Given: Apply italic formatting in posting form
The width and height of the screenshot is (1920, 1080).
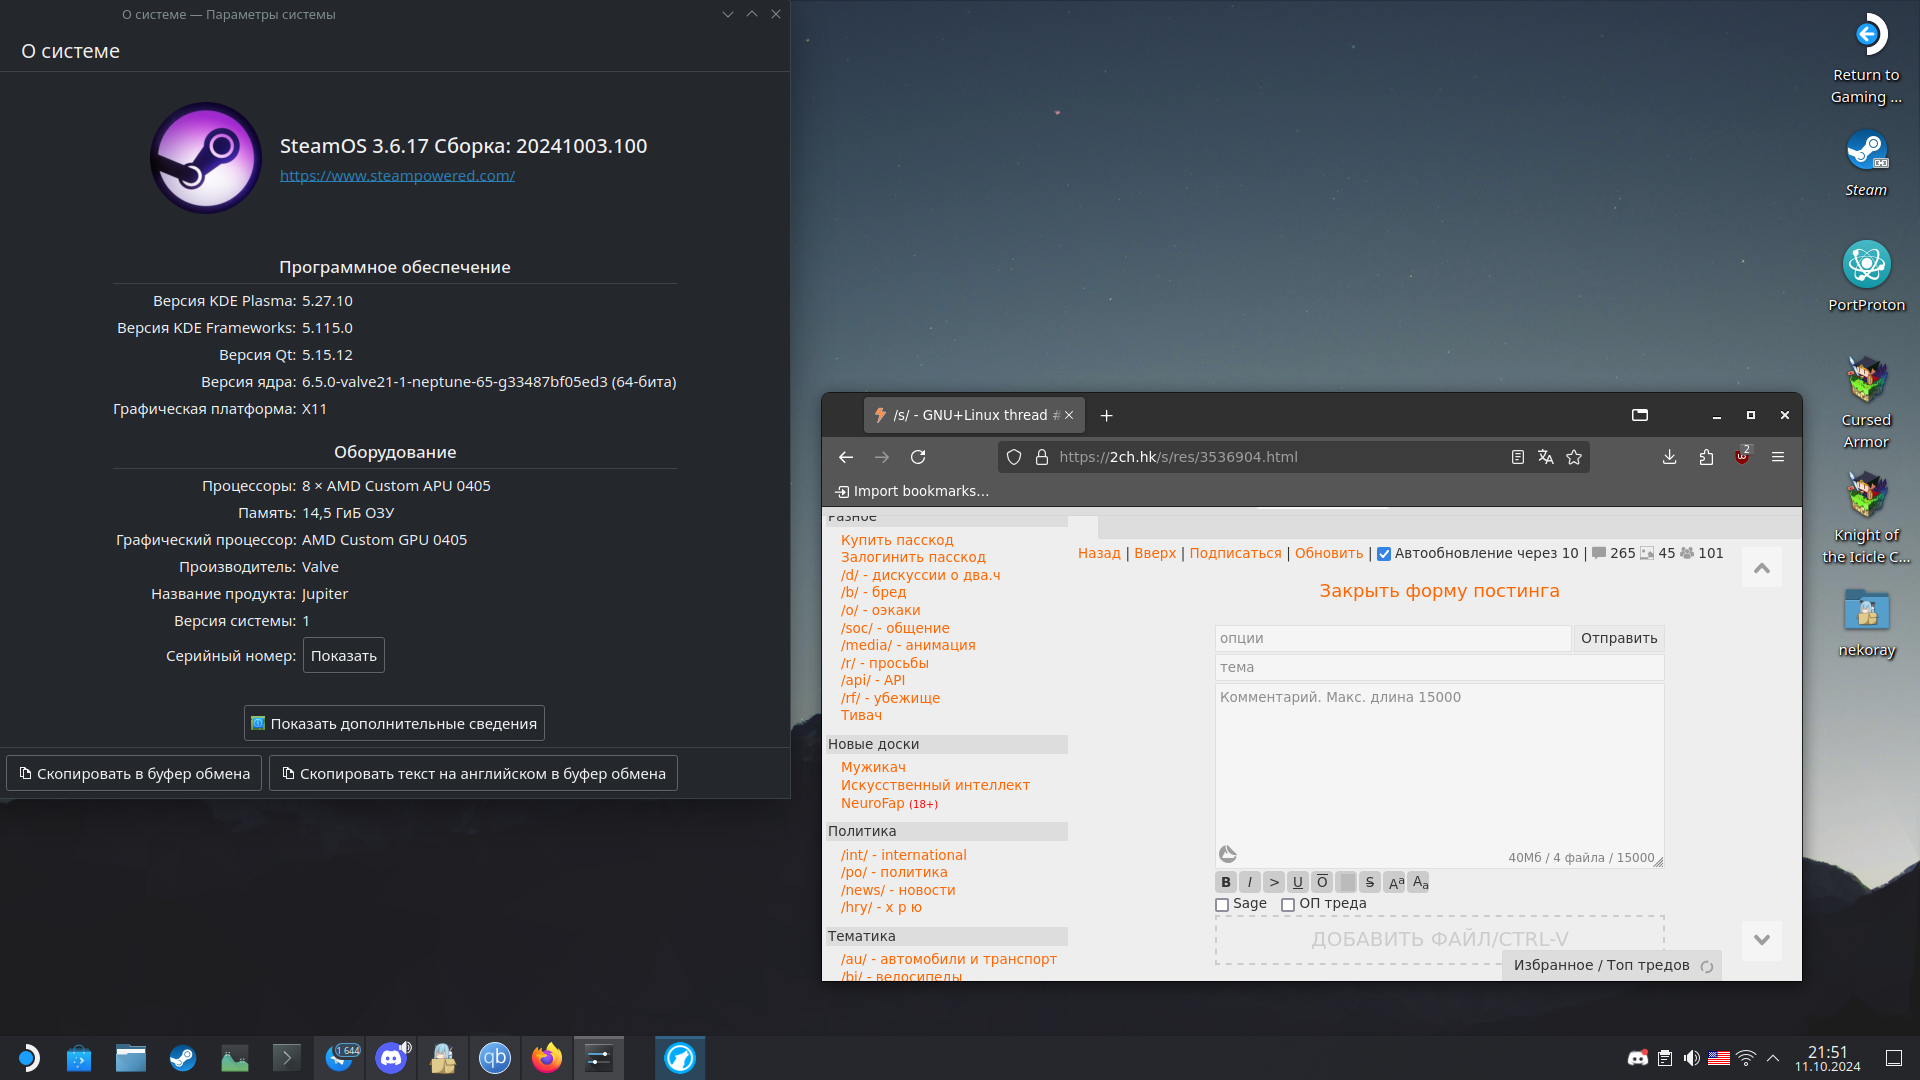Looking at the screenshot, I should [1249, 882].
